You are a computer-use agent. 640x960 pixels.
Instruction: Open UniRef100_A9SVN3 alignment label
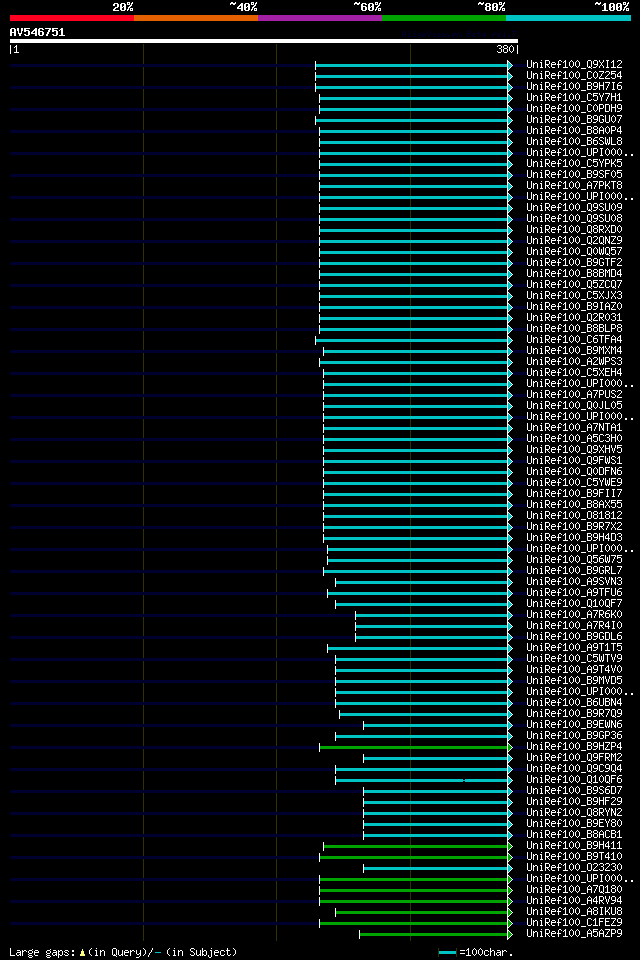[574, 582]
